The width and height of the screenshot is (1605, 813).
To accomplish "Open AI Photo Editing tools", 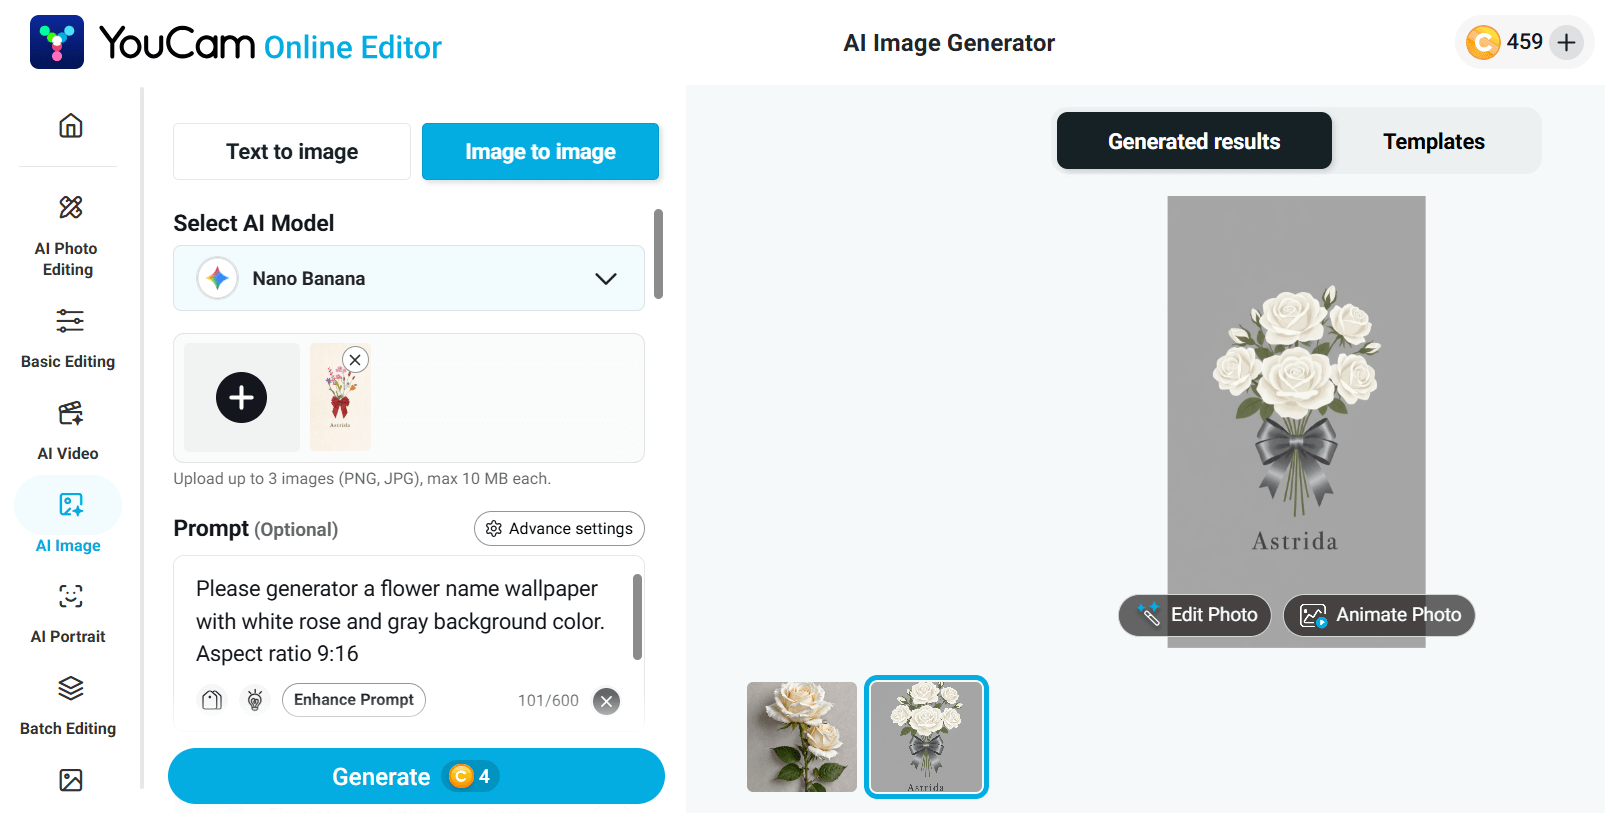I will pyautogui.click(x=68, y=236).
